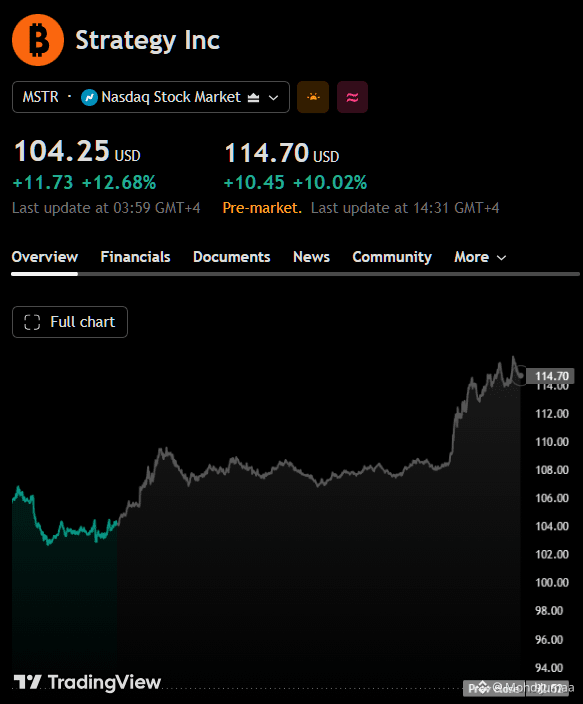Open the MSTR exchange selector dropdown
This screenshot has width=583, height=704.
click(151, 97)
